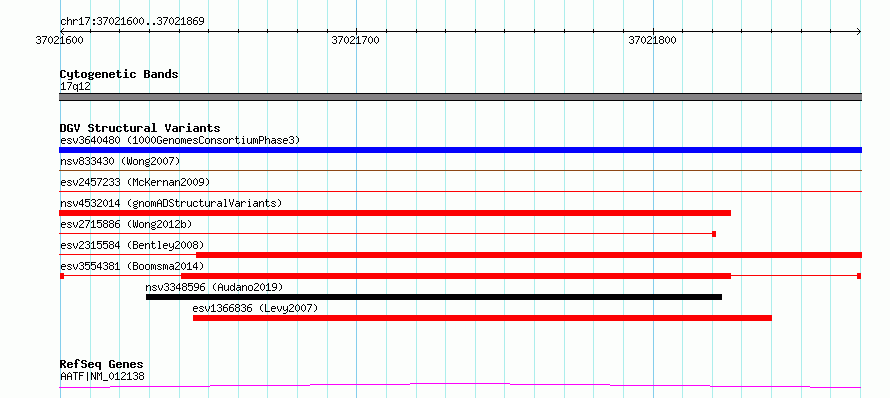Open the DGV Structural Variants track heading
890x398 pixels.
[140, 128]
